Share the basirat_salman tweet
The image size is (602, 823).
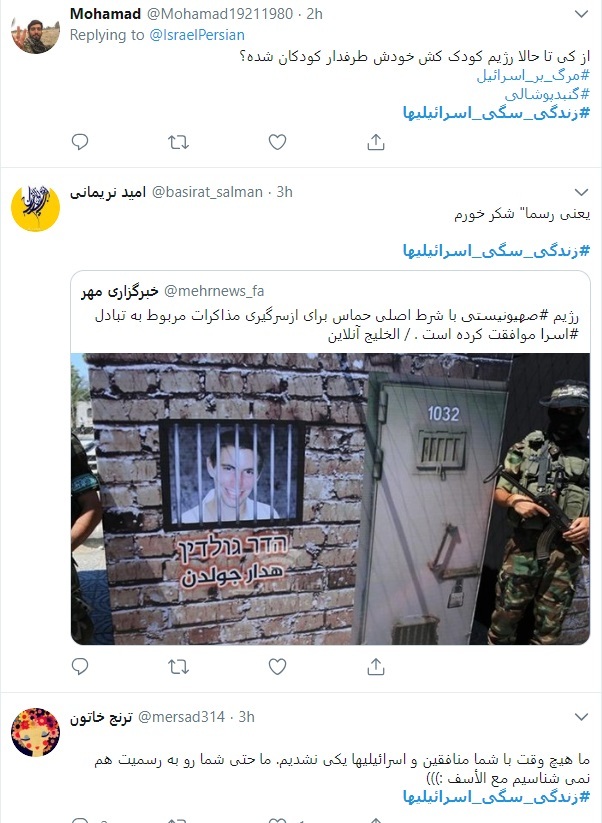pos(376,667)
